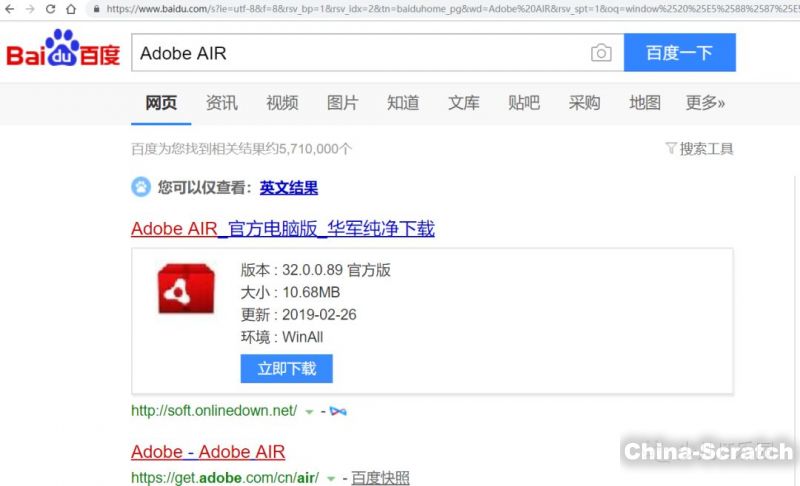
Task: Open the 搜索工具 filter
Action: pyautogui.click(x=699, y=149)
